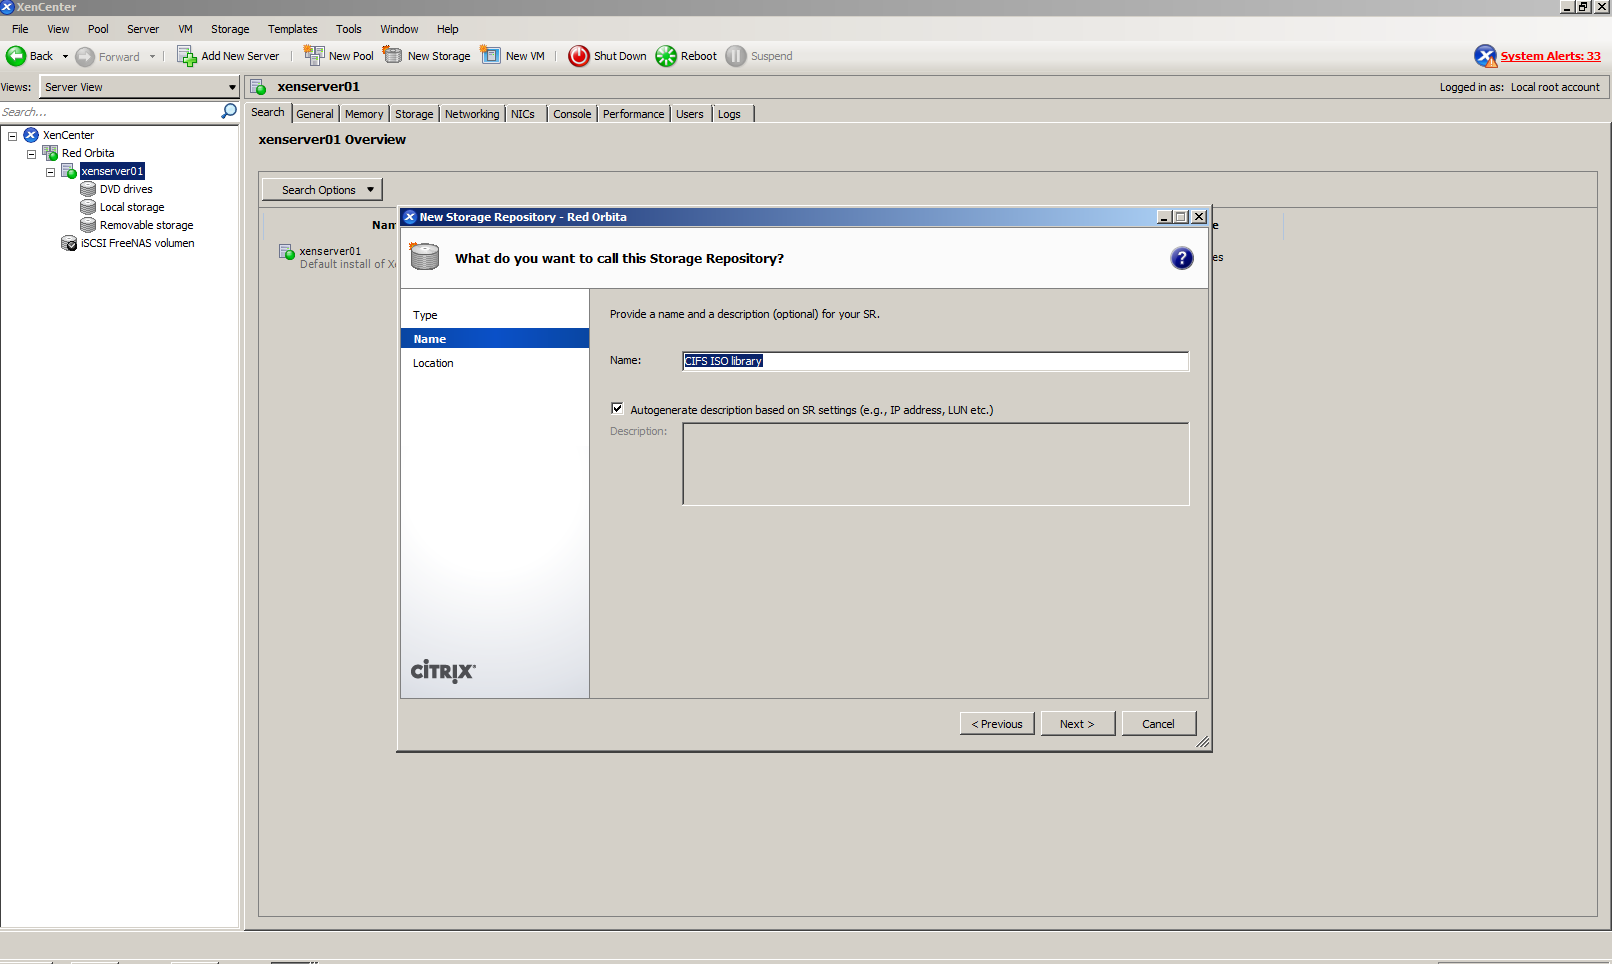Image resolution: width=1612 pixels, height=964 pixels.
Task: Go to the Location wizard step
Action: point(433,363)
